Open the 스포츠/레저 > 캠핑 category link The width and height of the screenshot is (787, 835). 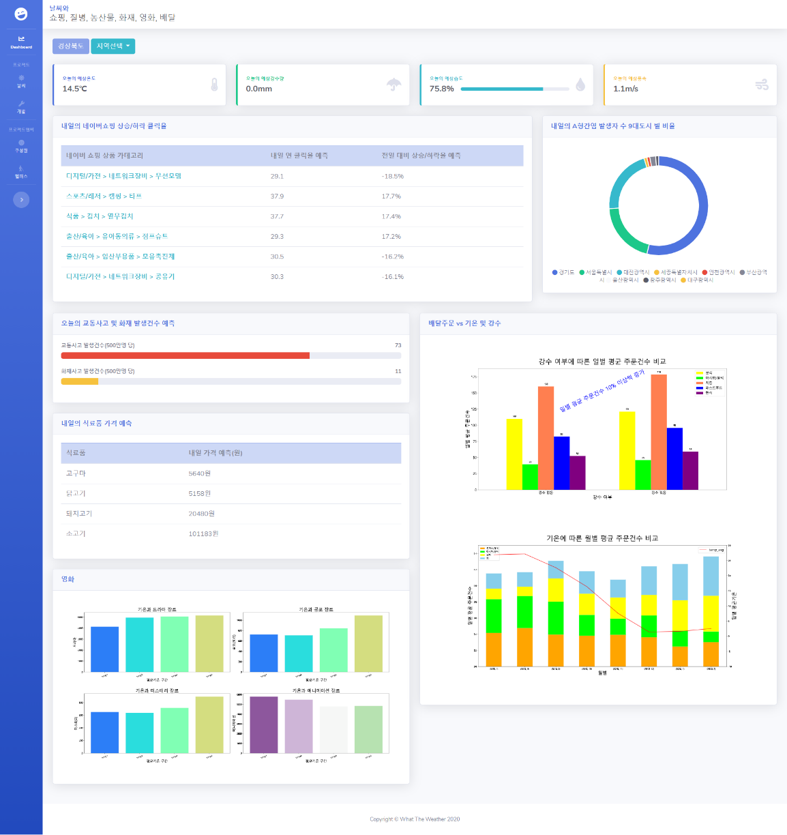[104, 196]
